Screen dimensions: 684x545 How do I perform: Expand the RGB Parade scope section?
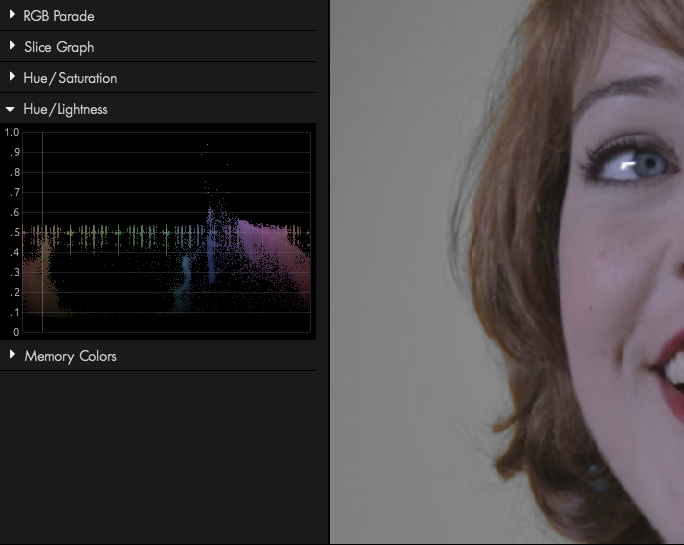(x=12, y=15)
